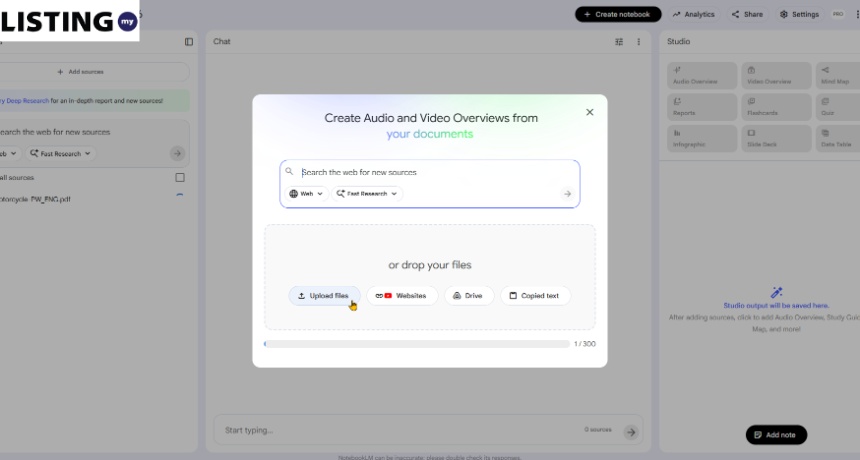Viewport: 860px width, 460px height.
Task: Open Data Table tile
Action: click(x=838, y=138)
